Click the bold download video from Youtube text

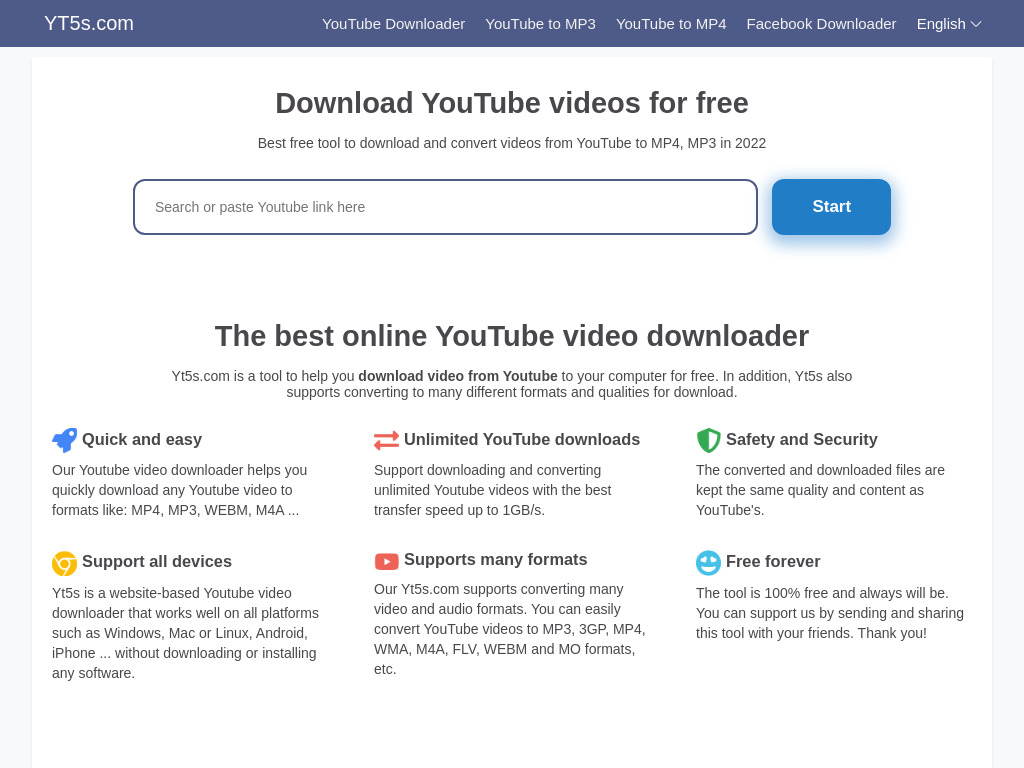(458, 376)
